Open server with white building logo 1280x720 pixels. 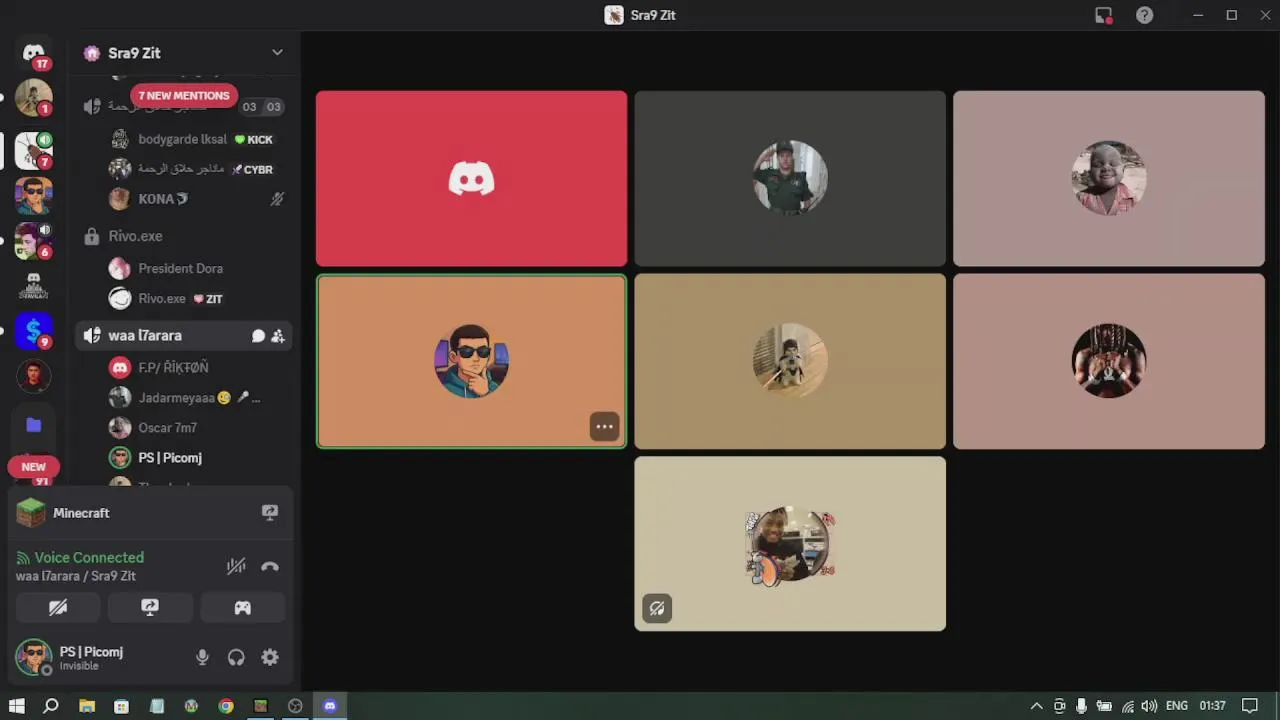[33, 285]
